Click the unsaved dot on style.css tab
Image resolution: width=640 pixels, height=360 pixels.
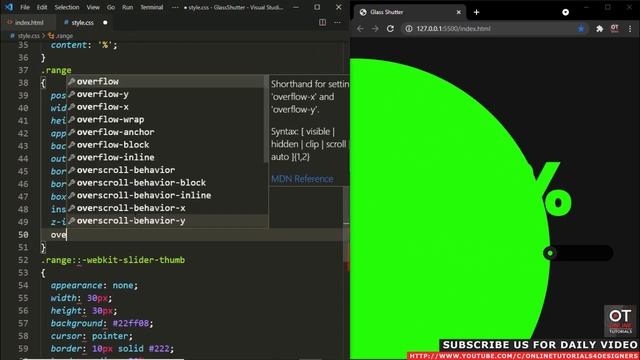click(x=105, y=22)
